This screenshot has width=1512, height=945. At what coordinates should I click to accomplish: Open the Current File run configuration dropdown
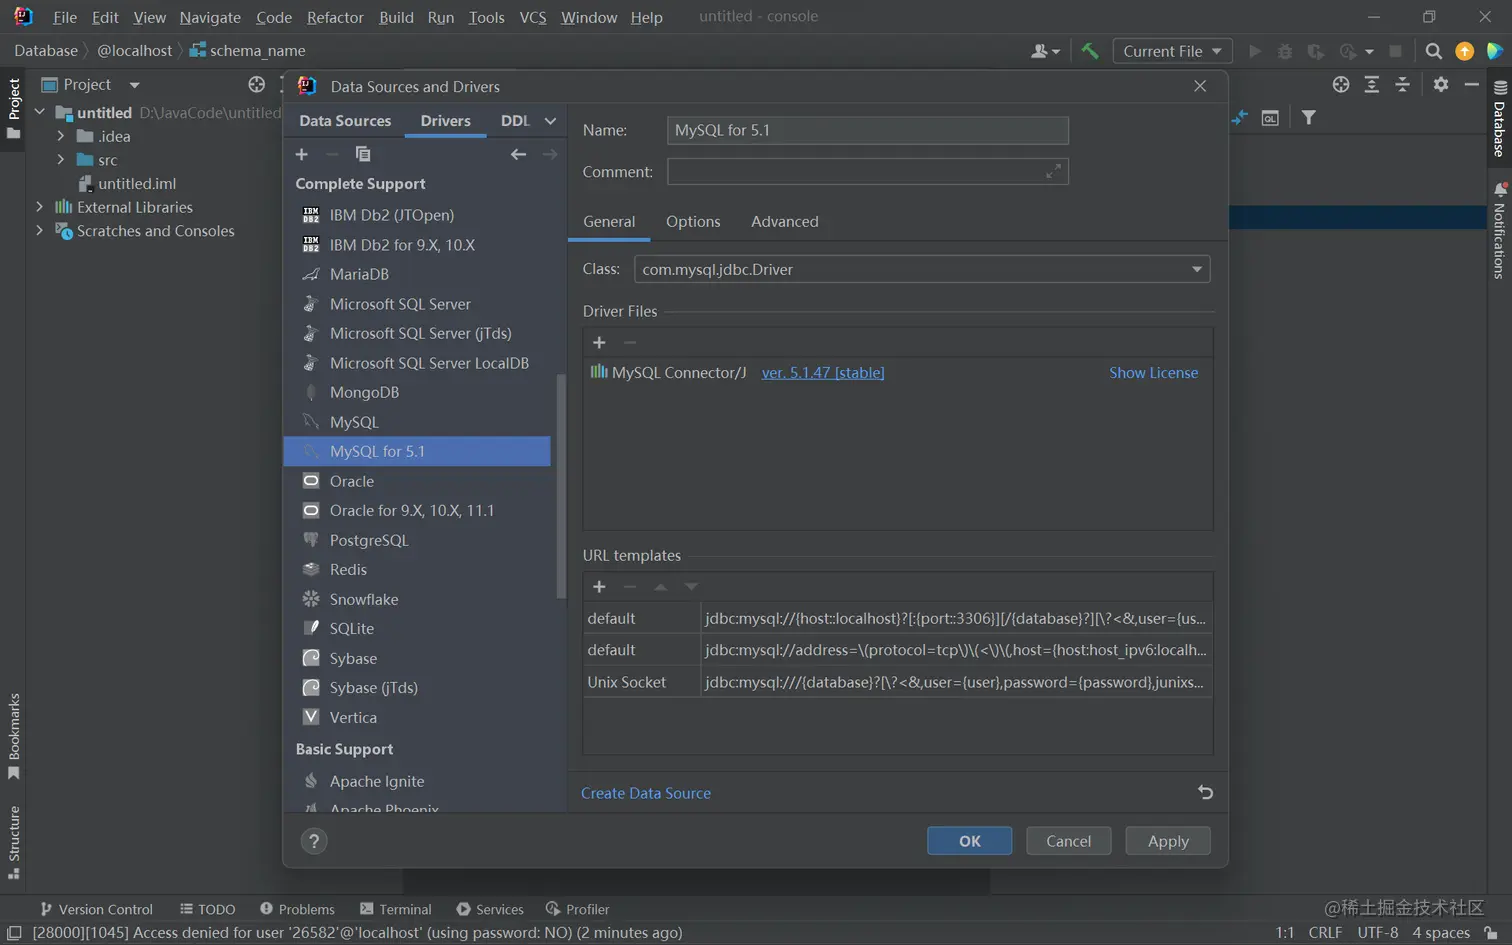point(1172,51)
